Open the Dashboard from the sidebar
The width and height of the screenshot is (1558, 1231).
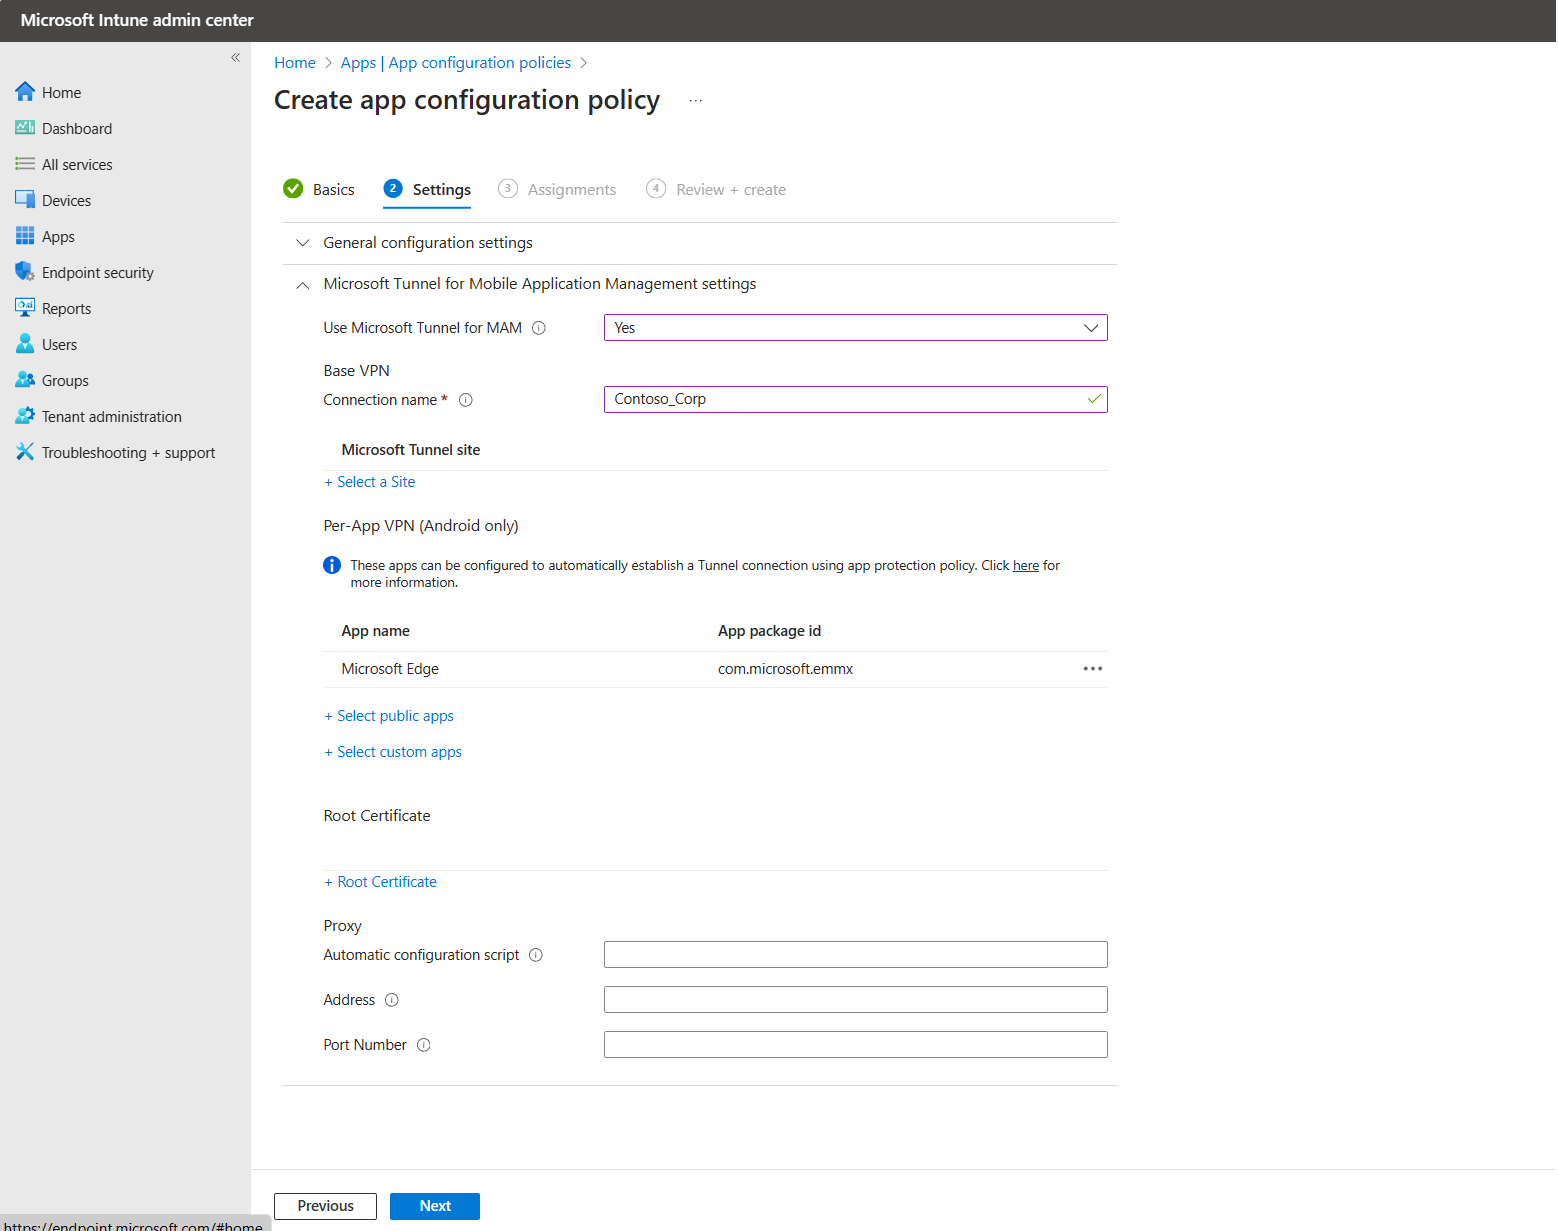tap(76, 128)
